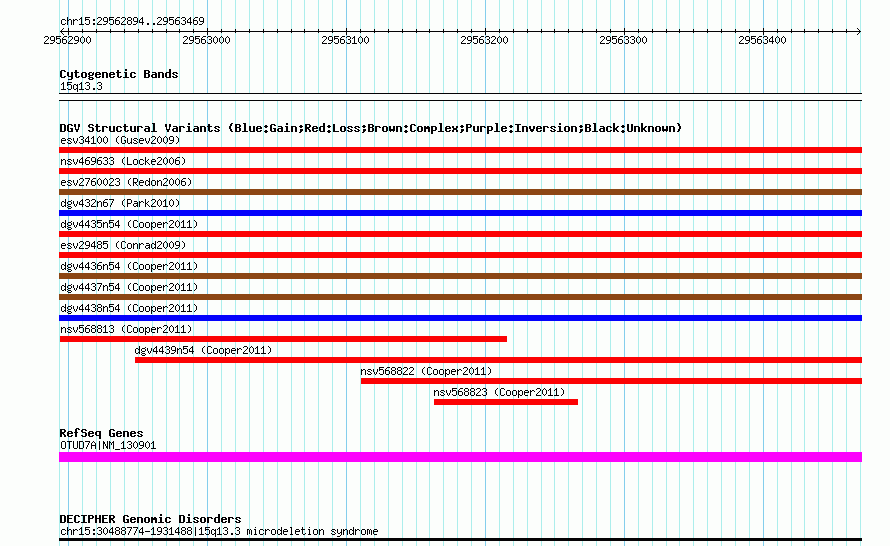Viewport: 890px width, 546px height.
Task: Click the magenta OTUD7A gene bar
Action: (x=460, y=457)
